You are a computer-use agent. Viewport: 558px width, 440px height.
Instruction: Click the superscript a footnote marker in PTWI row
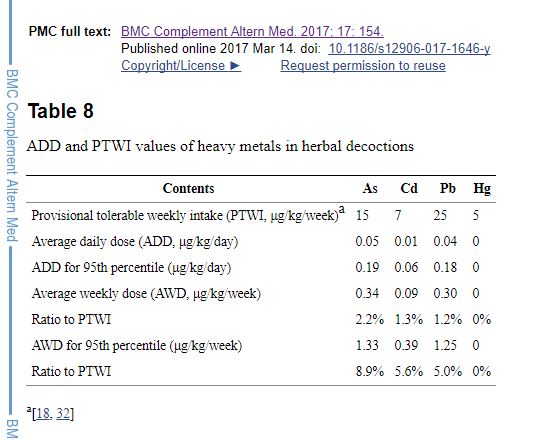pos(342,209)
